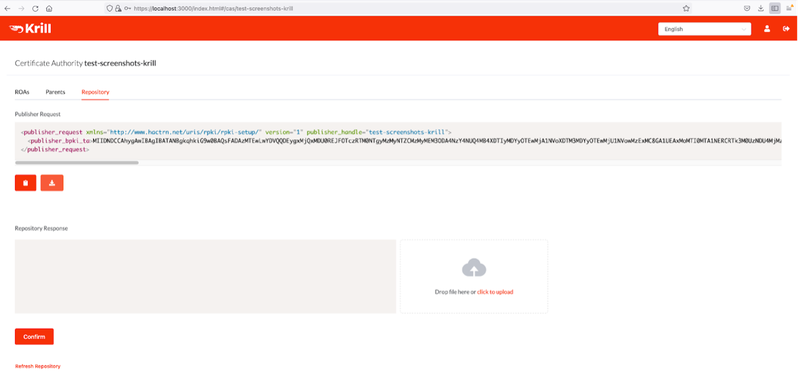Click the 'Publisher Request' label

(x=38, y=114)
